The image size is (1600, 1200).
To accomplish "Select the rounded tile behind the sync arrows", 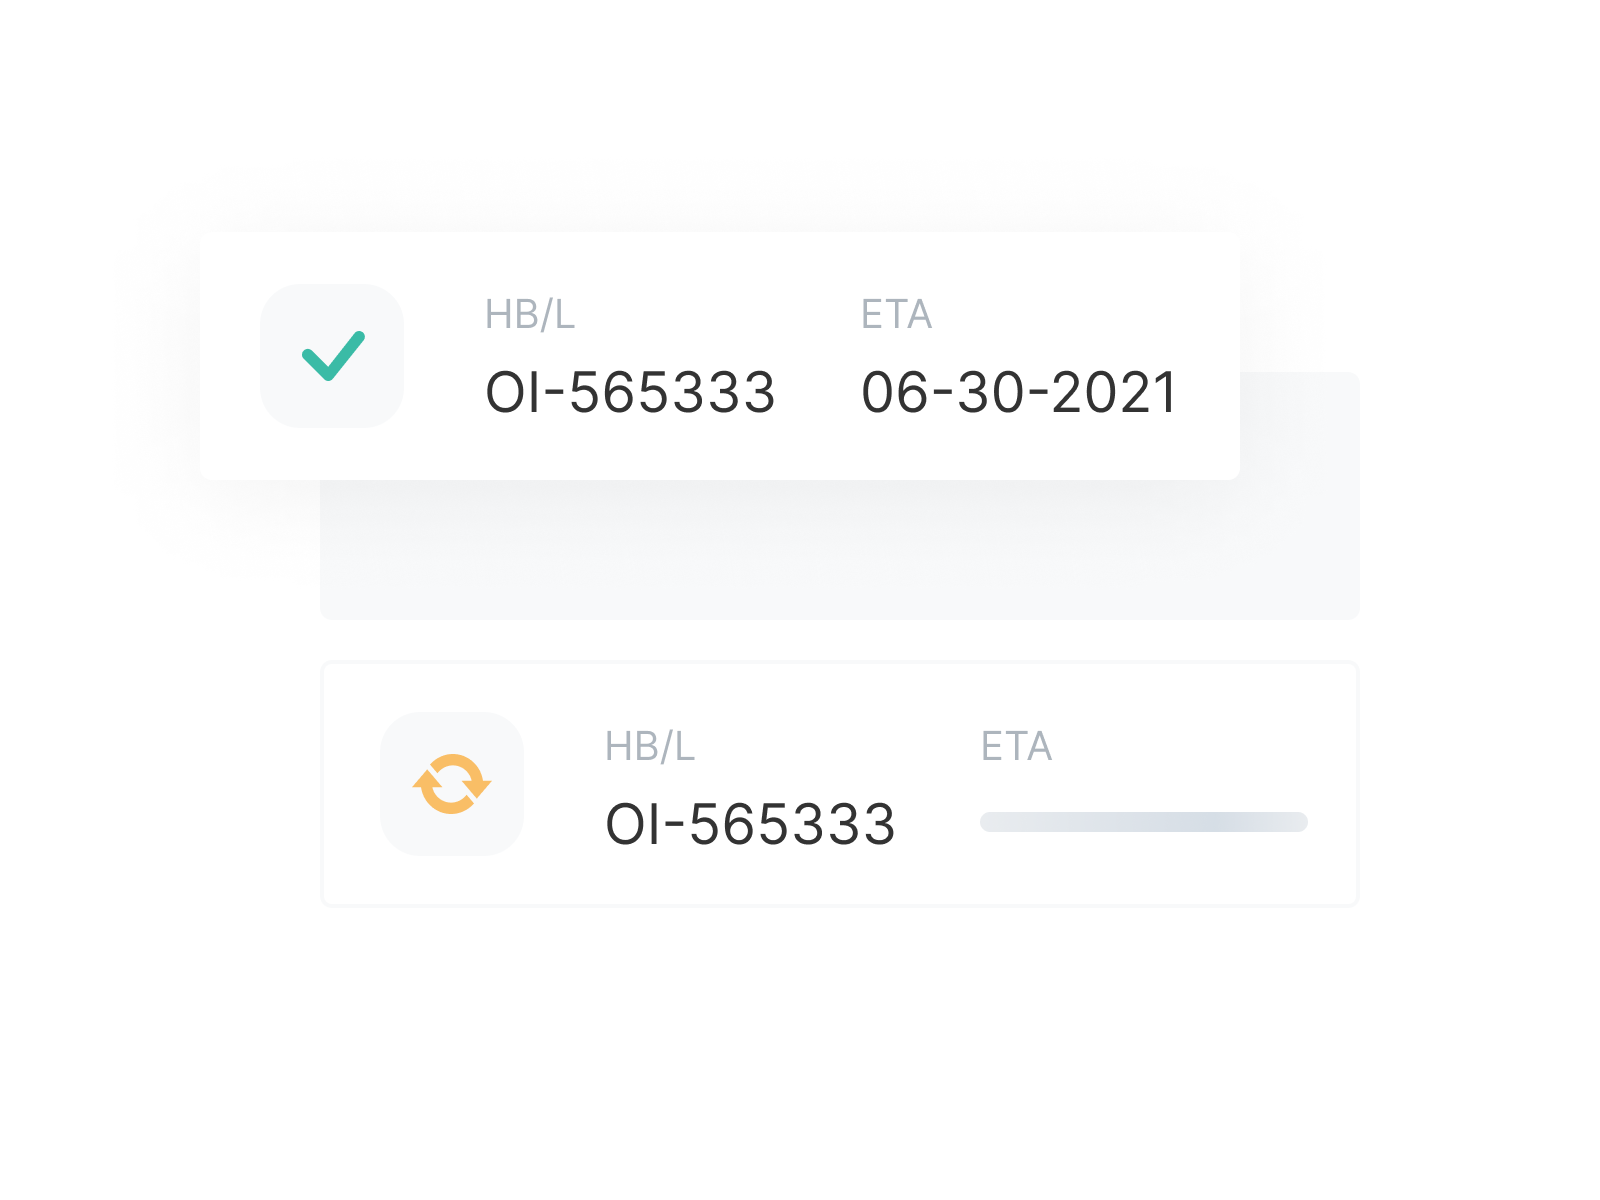I will (x=452, y=784).
